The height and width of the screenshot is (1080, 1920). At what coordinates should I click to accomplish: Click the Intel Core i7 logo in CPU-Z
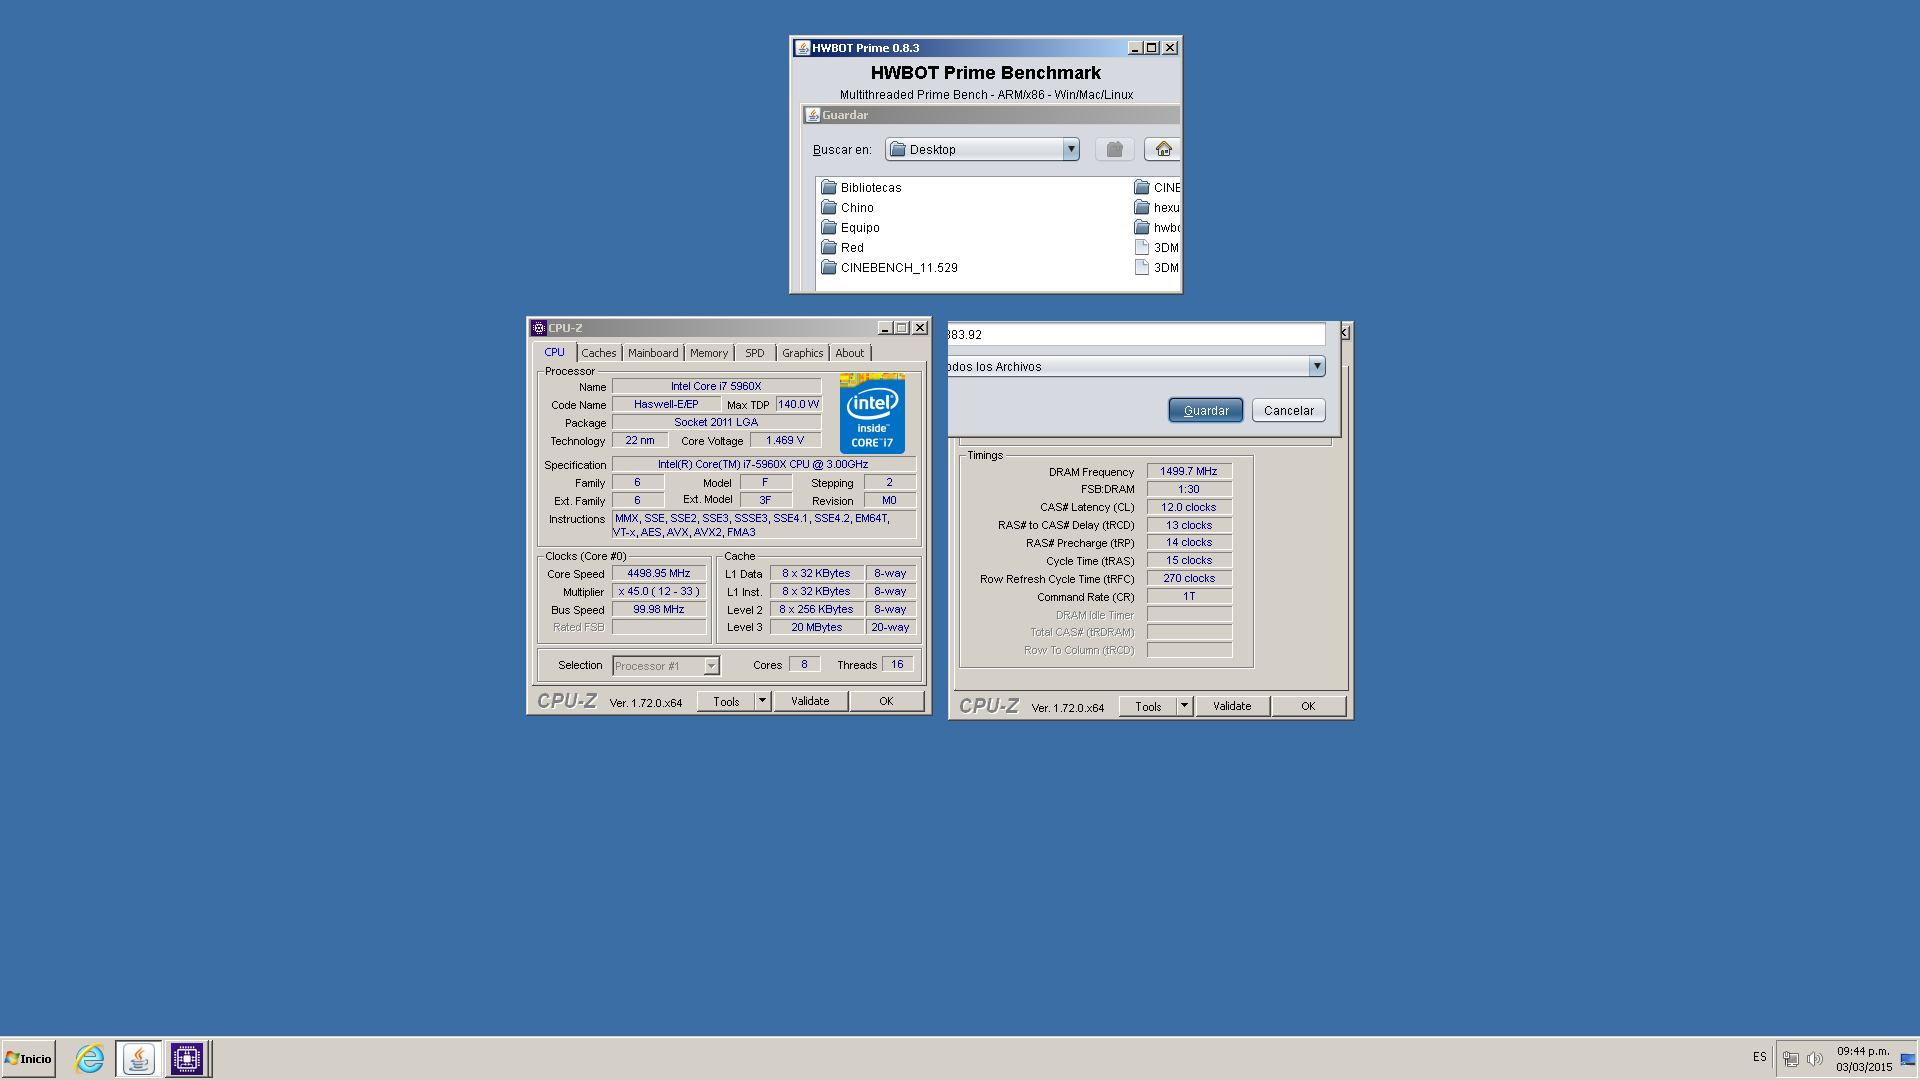[x=872, y=413]
